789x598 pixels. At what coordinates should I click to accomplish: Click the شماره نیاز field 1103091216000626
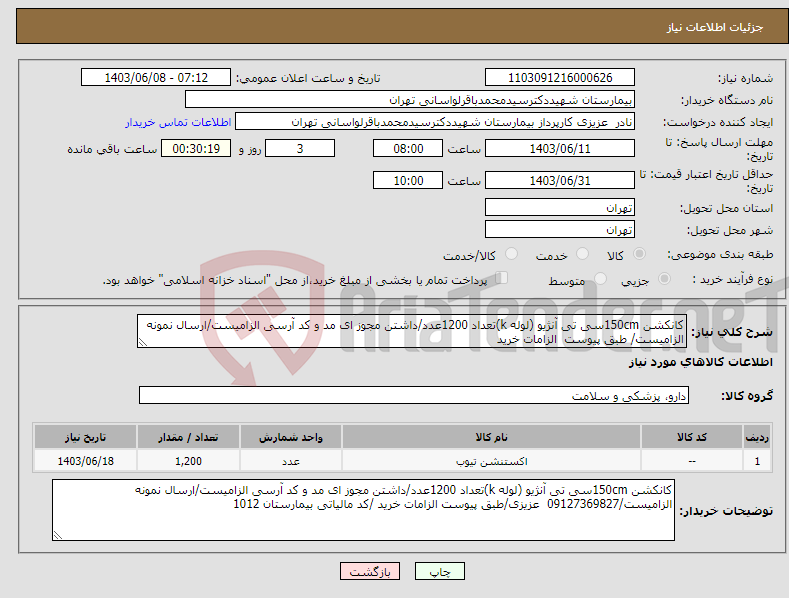(560, 78)
